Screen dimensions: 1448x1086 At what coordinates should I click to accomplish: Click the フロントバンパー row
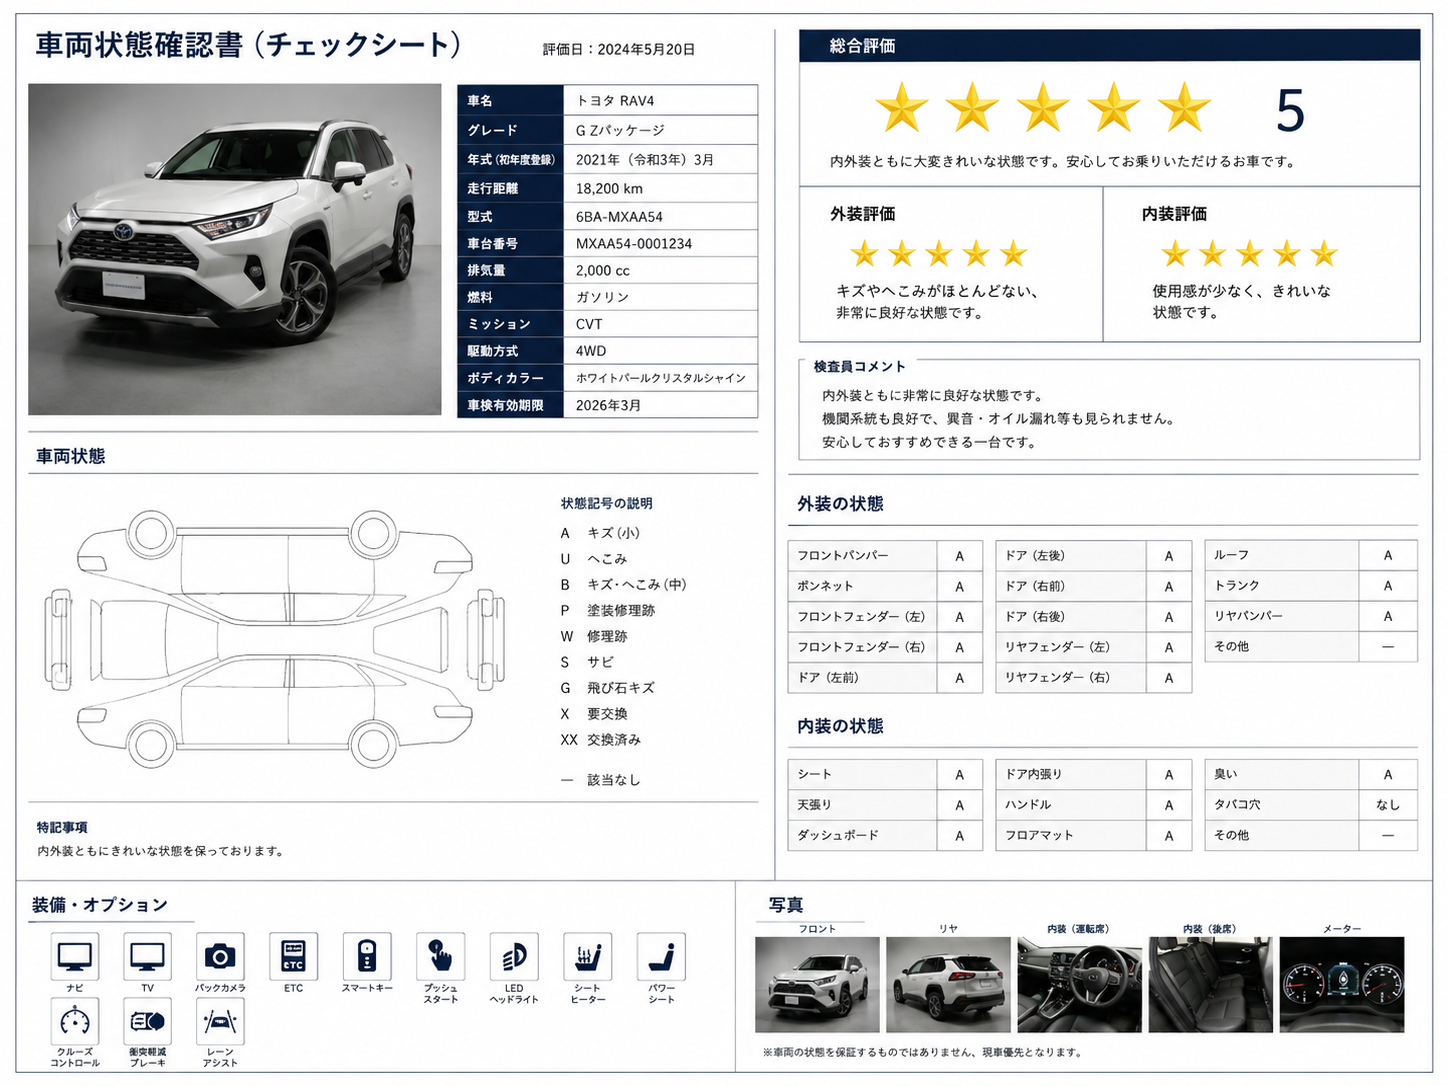point(885,556)
